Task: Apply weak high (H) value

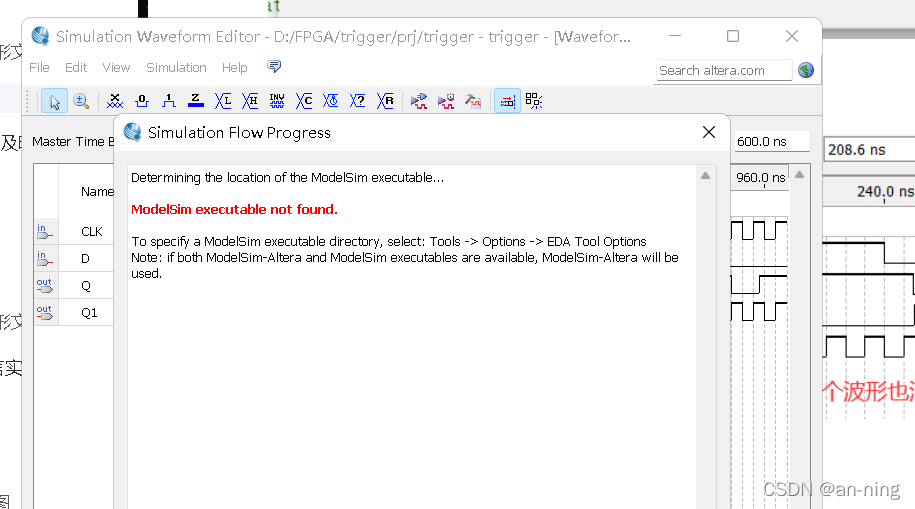Action: coord(250,101)
